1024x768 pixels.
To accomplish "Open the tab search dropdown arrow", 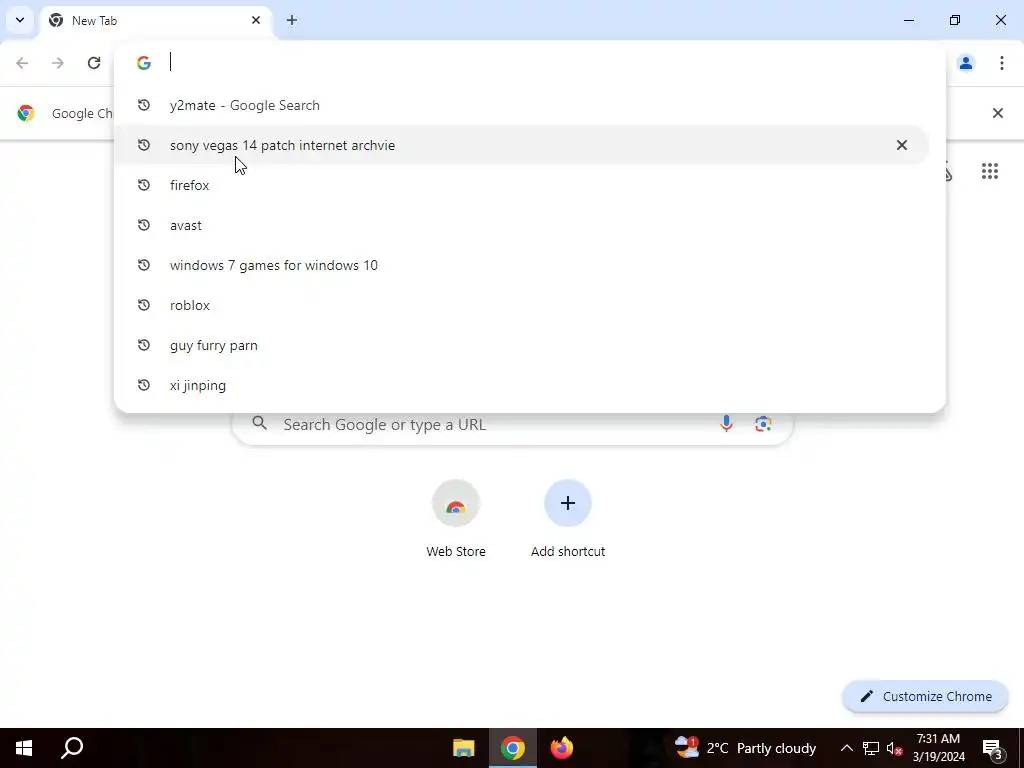I will (20, 20).
